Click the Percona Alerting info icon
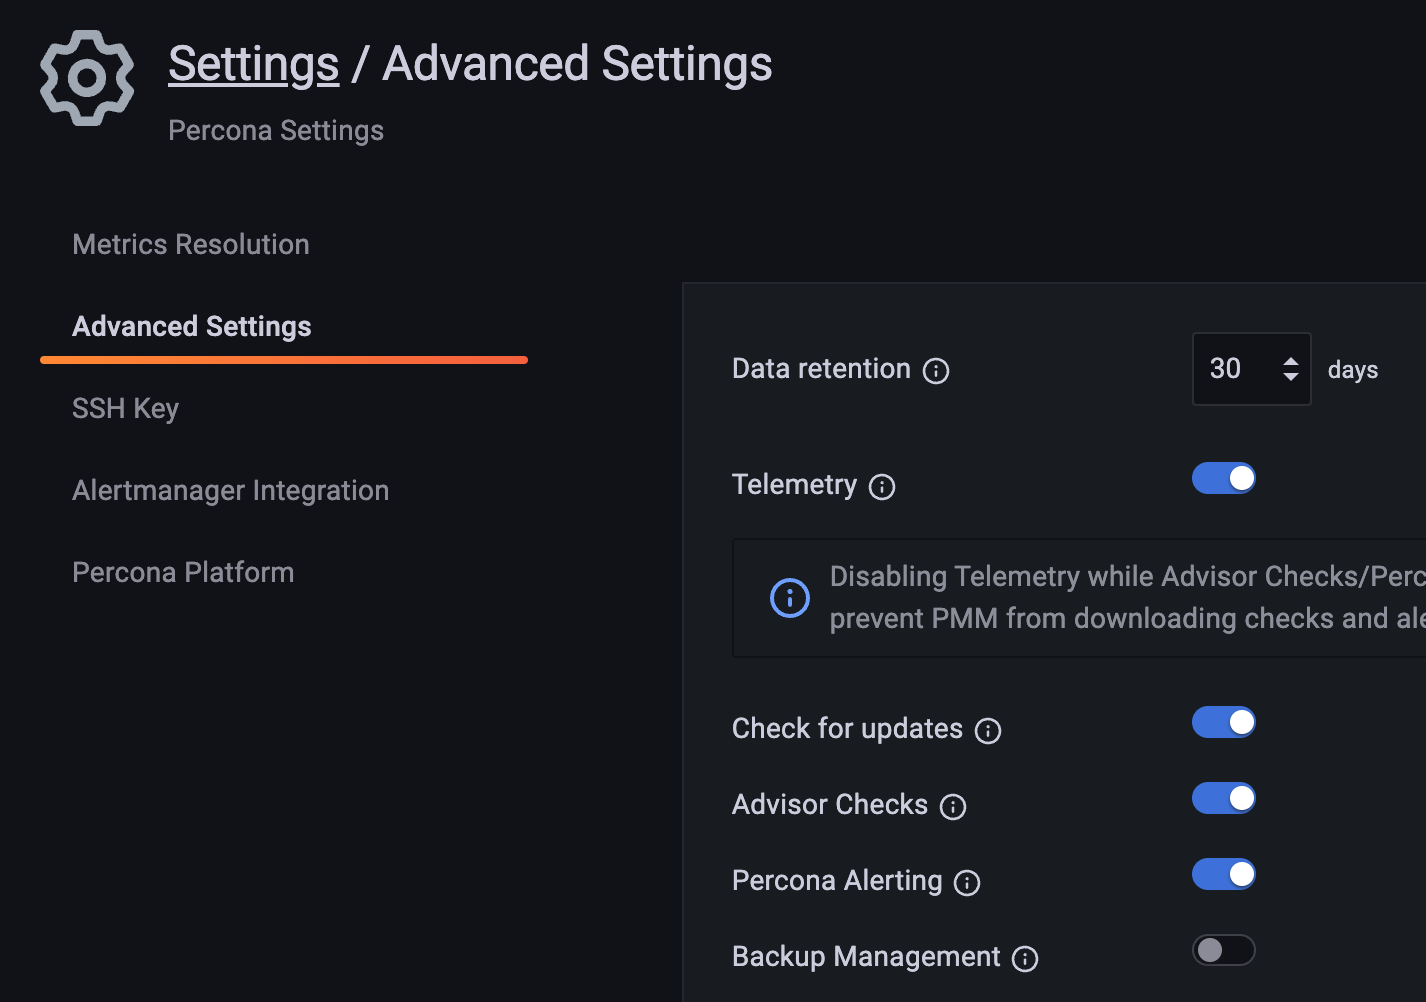 coord(967,883)
